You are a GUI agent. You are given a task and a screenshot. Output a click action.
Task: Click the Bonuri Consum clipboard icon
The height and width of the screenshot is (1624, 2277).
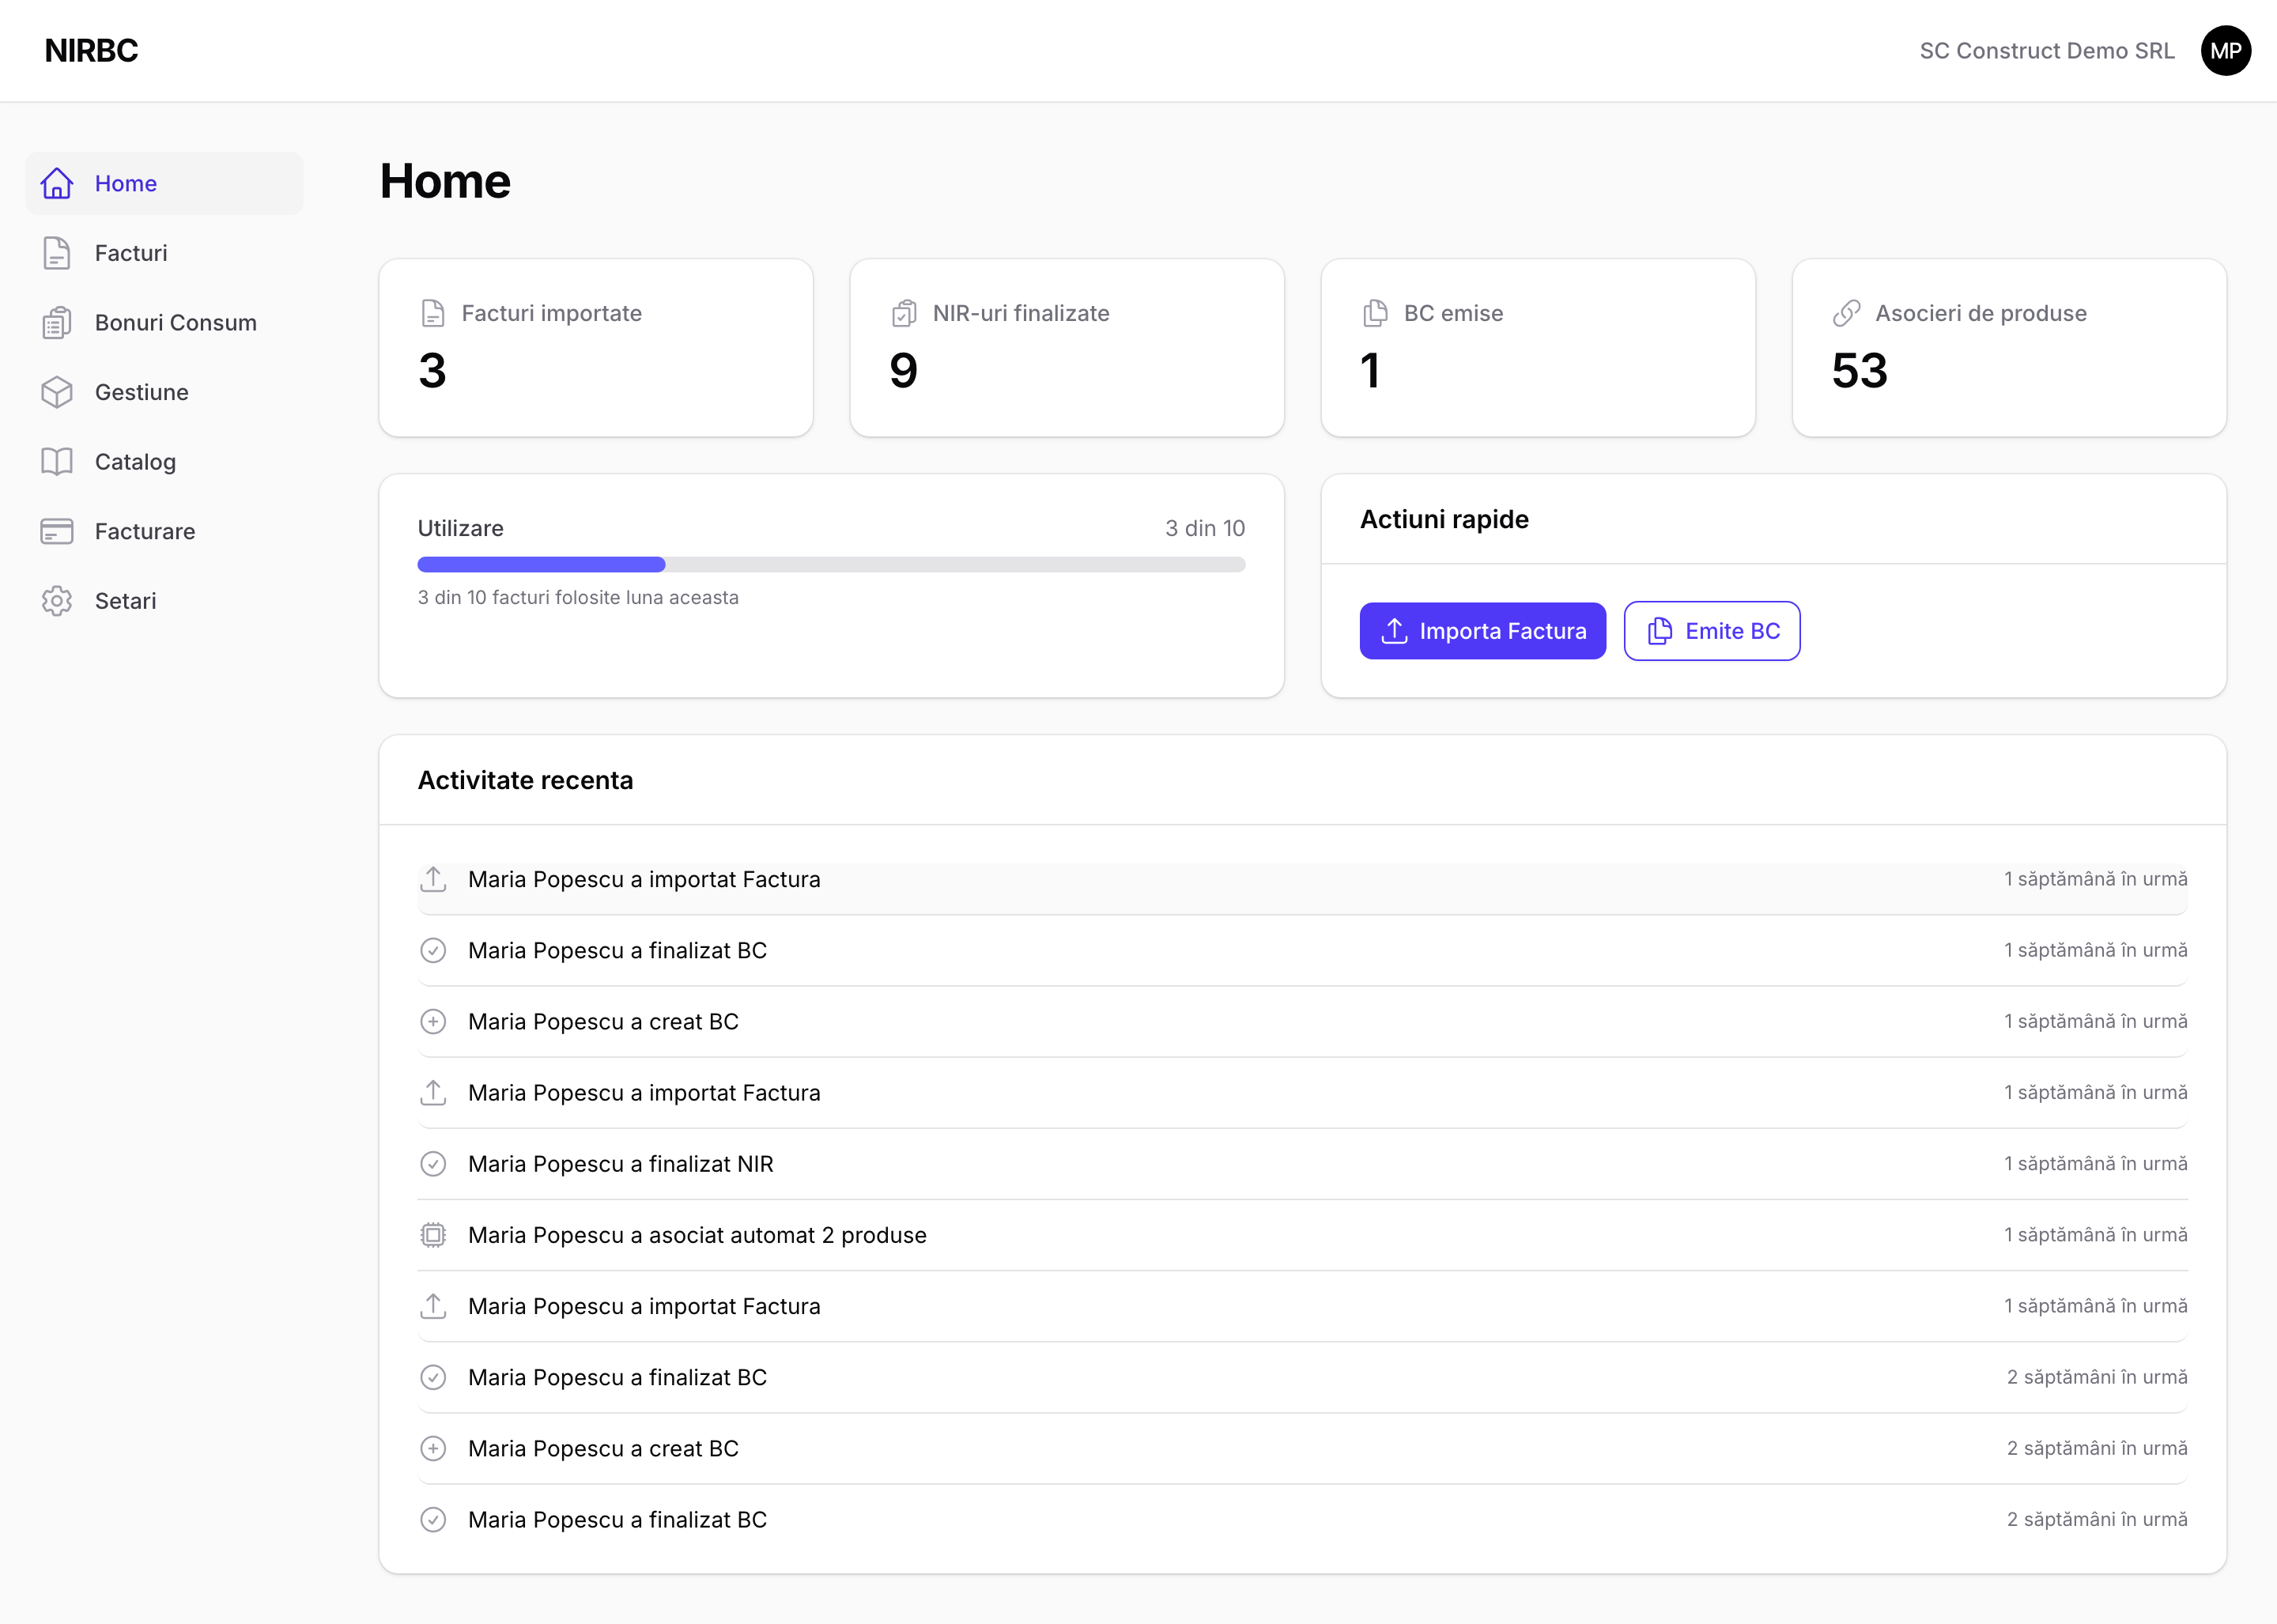(x=57, y=323)
